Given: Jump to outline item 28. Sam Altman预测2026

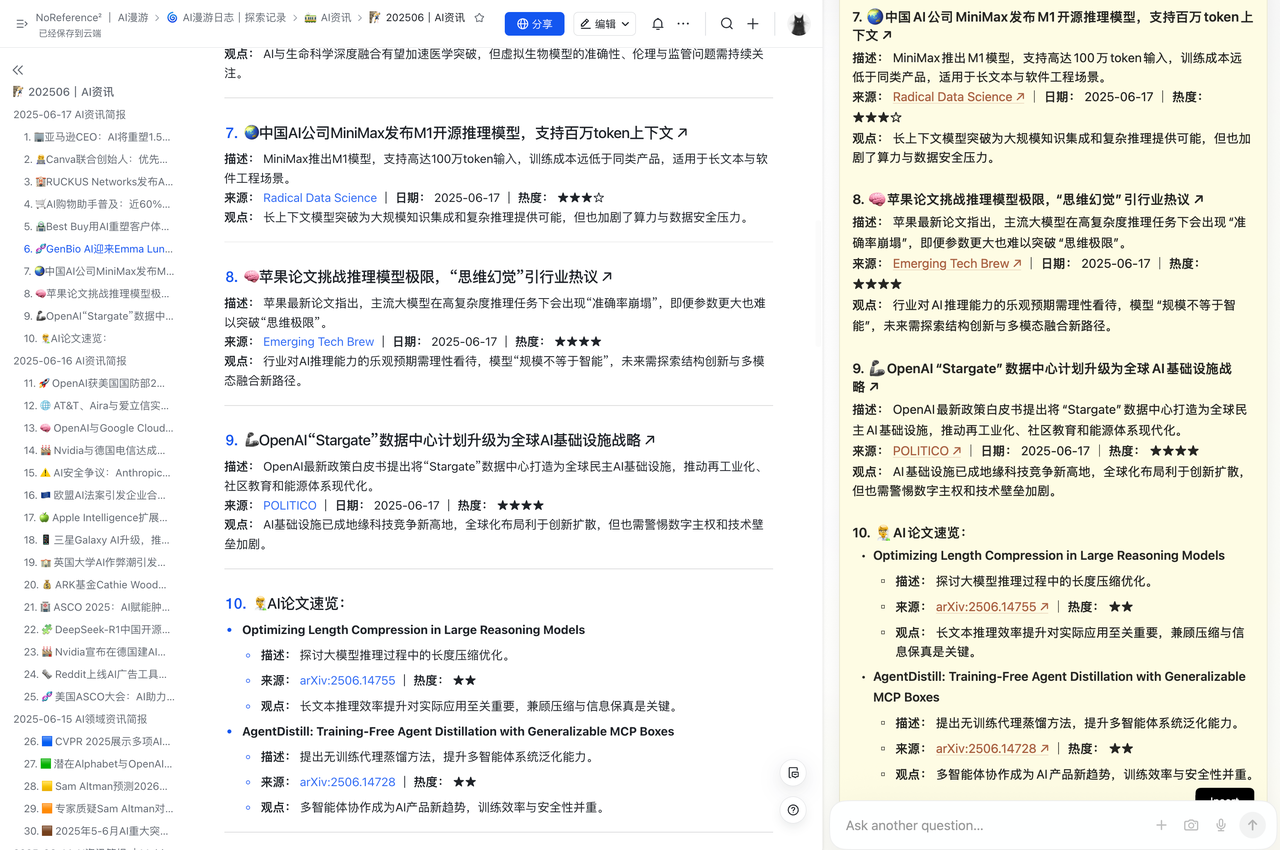Looking at the screenshot, I should (95, 786).
